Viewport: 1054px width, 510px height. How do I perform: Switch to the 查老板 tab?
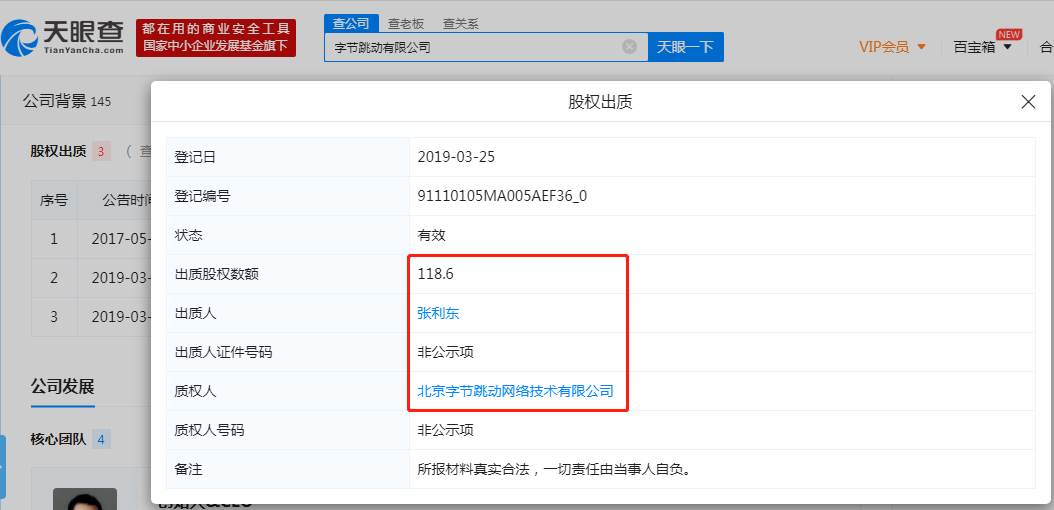[x=406, y=24]
